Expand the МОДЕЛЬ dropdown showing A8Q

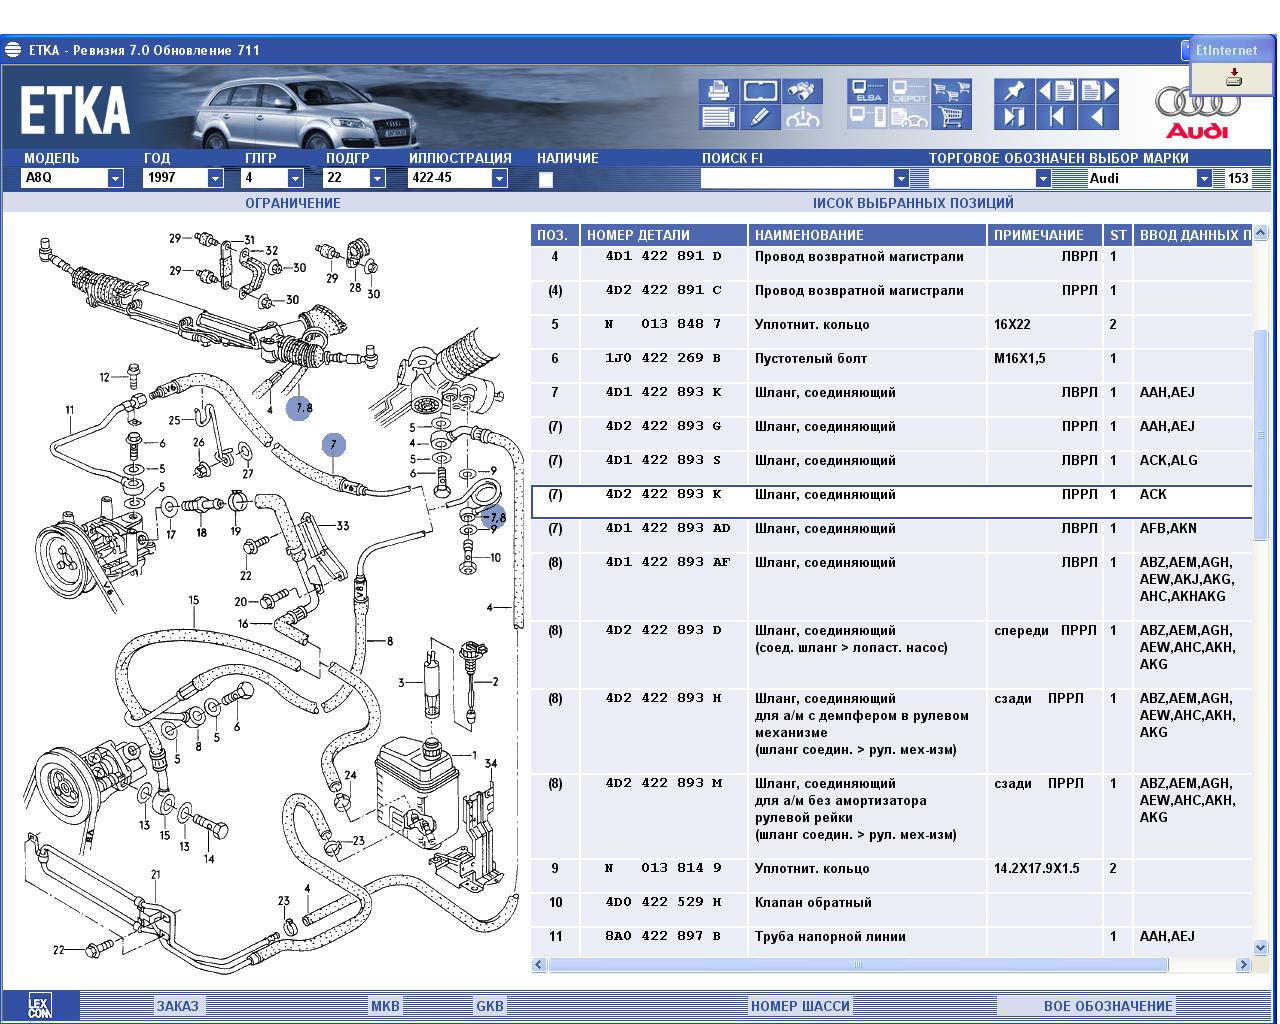(115, 178)
